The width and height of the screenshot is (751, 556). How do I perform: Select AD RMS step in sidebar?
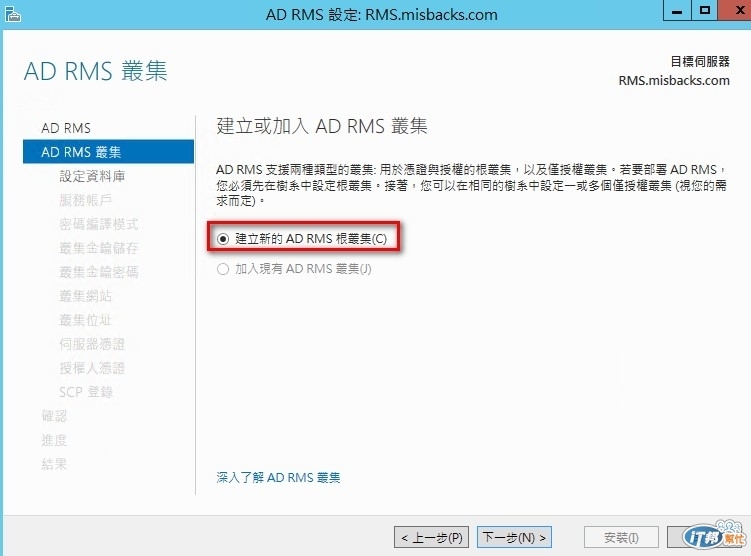click(x=66, y=128)
